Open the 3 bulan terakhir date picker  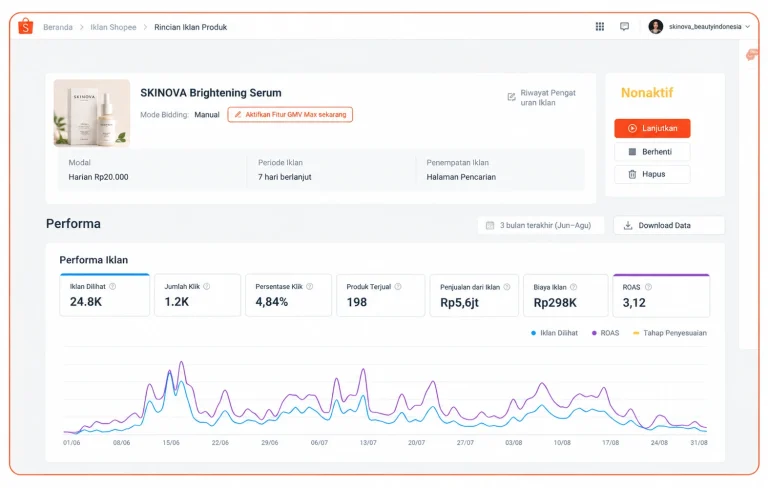click(541, 225)
